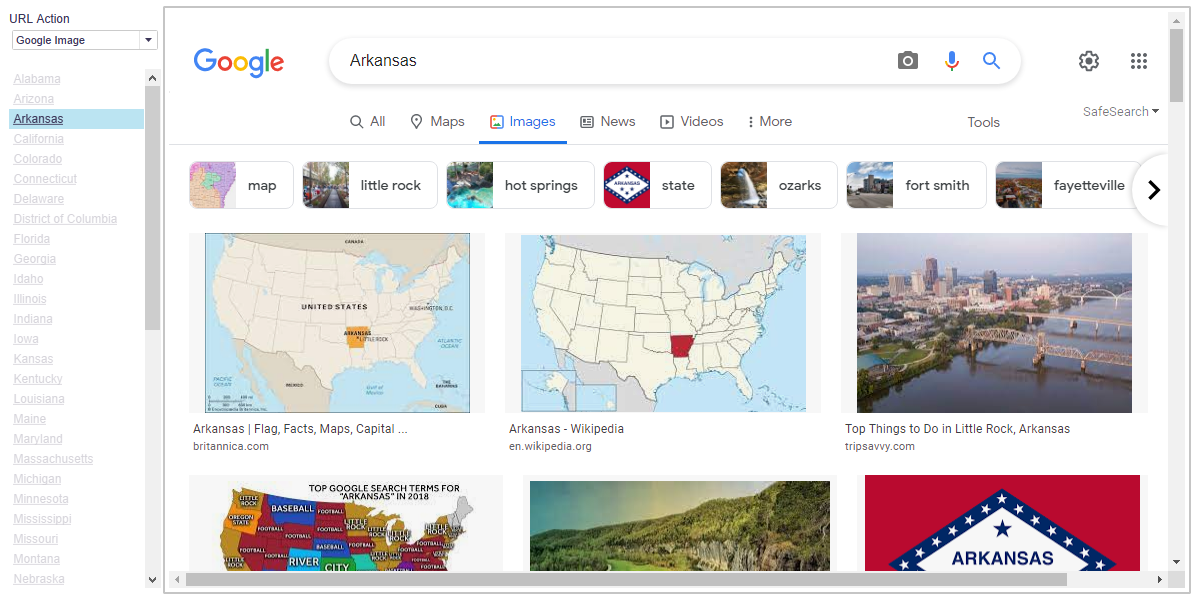Image resolution: width=1194 pixels, height=599 pixels.
Task: Click the Tools button
Action: (x=983, y=123)
